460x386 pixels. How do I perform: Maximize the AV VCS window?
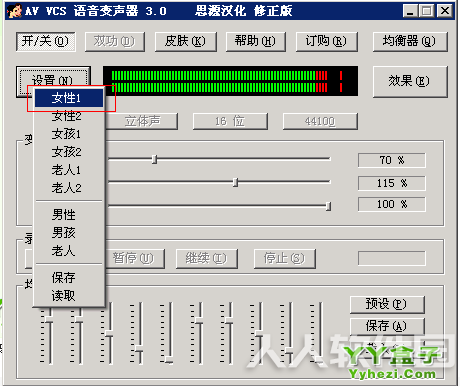(x=426, y=11)
